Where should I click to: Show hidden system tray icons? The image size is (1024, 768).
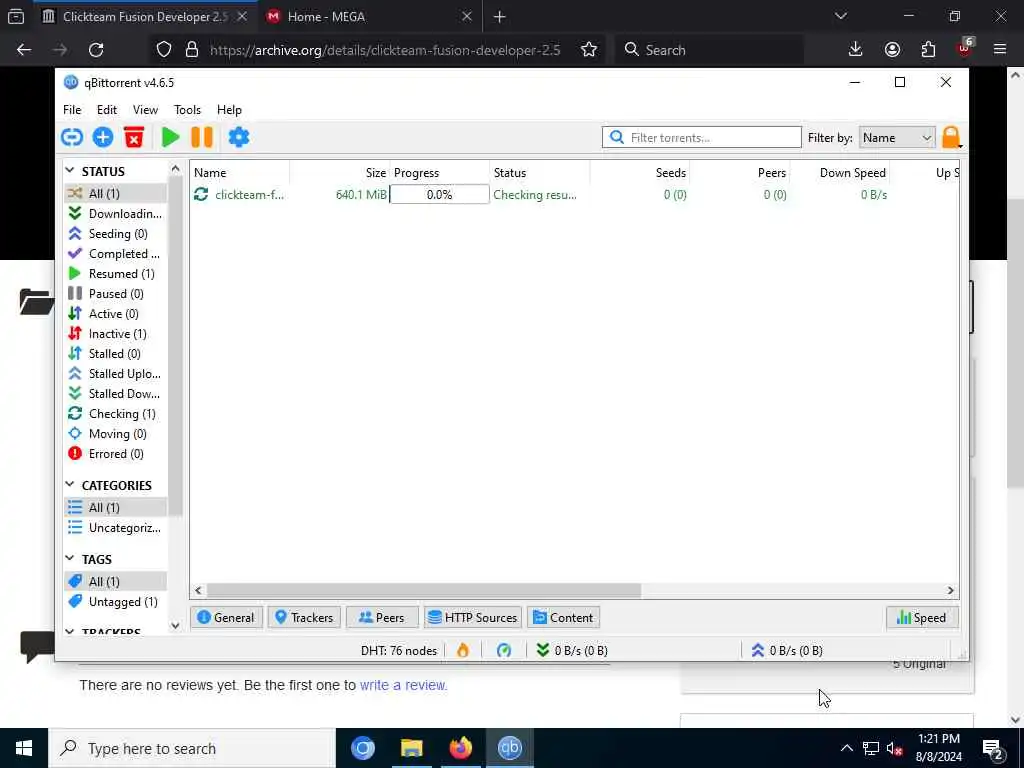(846, 748)
